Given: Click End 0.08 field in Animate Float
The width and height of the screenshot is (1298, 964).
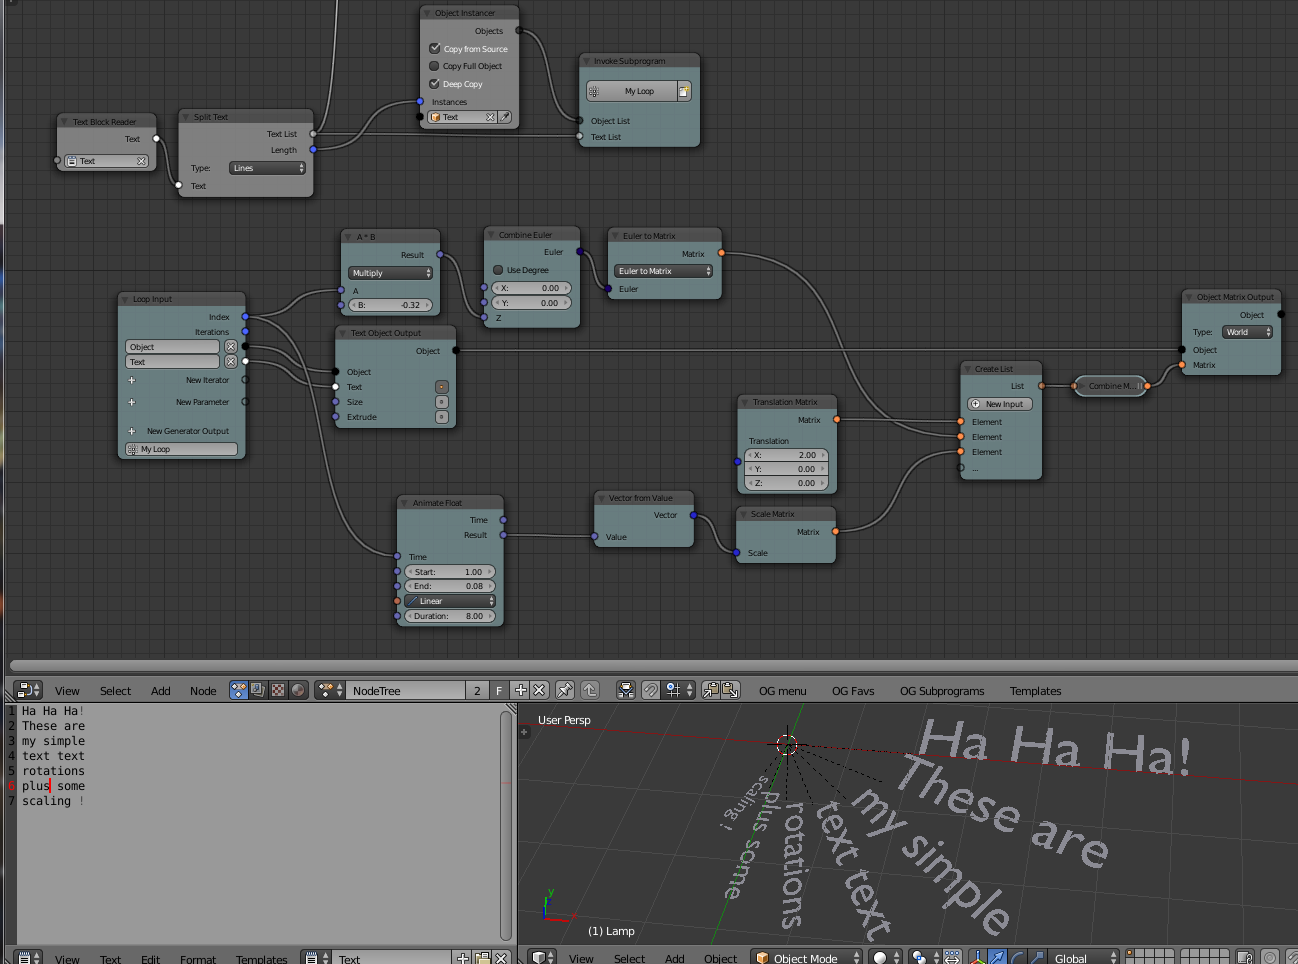Looking at the screenshot, I should tap(450, 586).
